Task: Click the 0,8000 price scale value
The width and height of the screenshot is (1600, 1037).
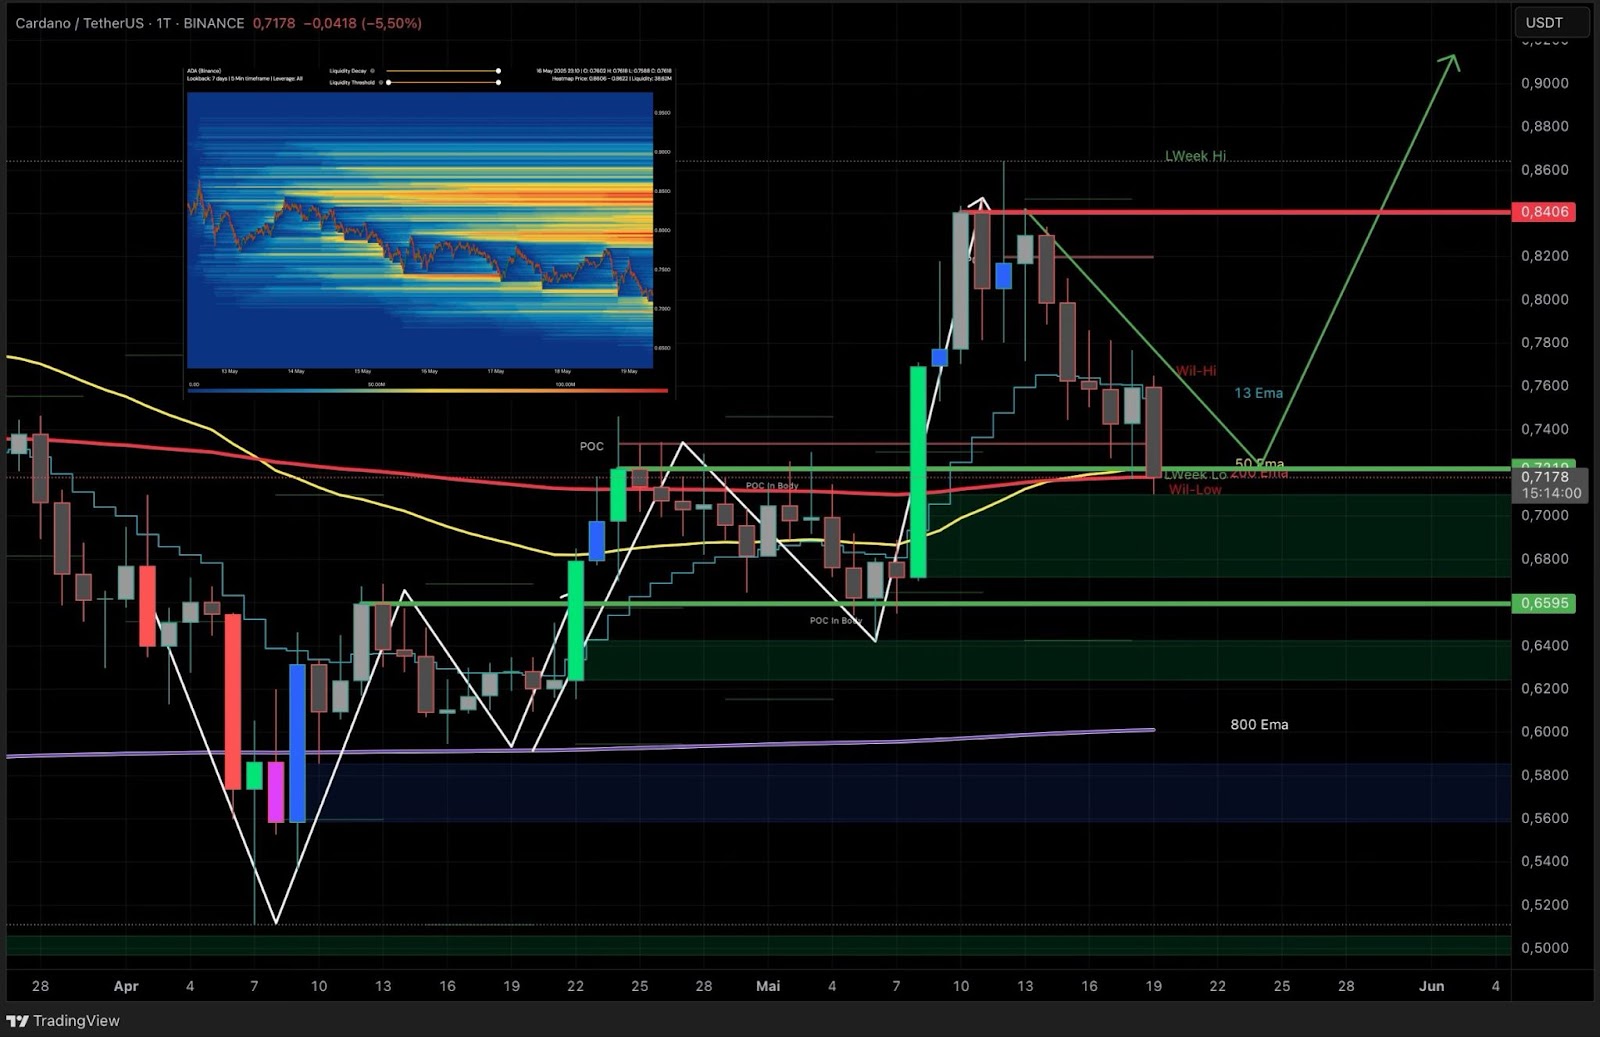Action: (1545, 299)
